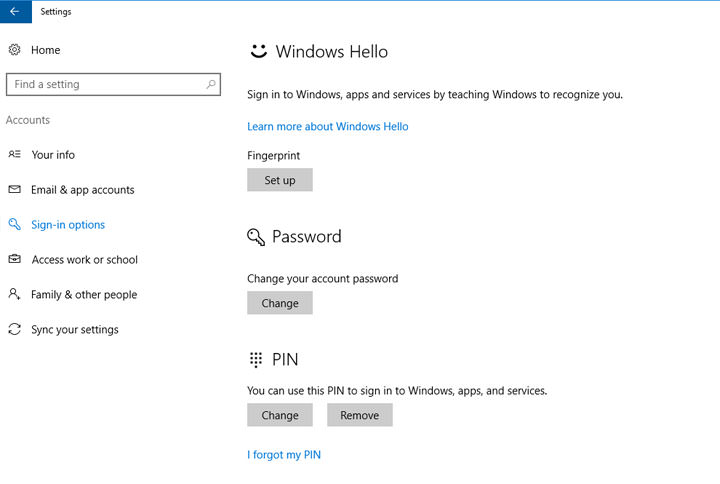Viewport: 720px width, 484px height.
Task: Click the magnifier icon in search box
Action: click(x=211, y=85)
